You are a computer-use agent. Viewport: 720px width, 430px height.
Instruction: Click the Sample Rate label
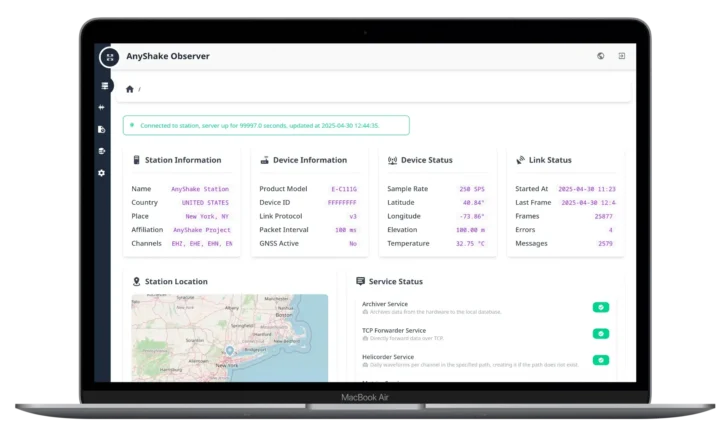click(x=408, y=189)
